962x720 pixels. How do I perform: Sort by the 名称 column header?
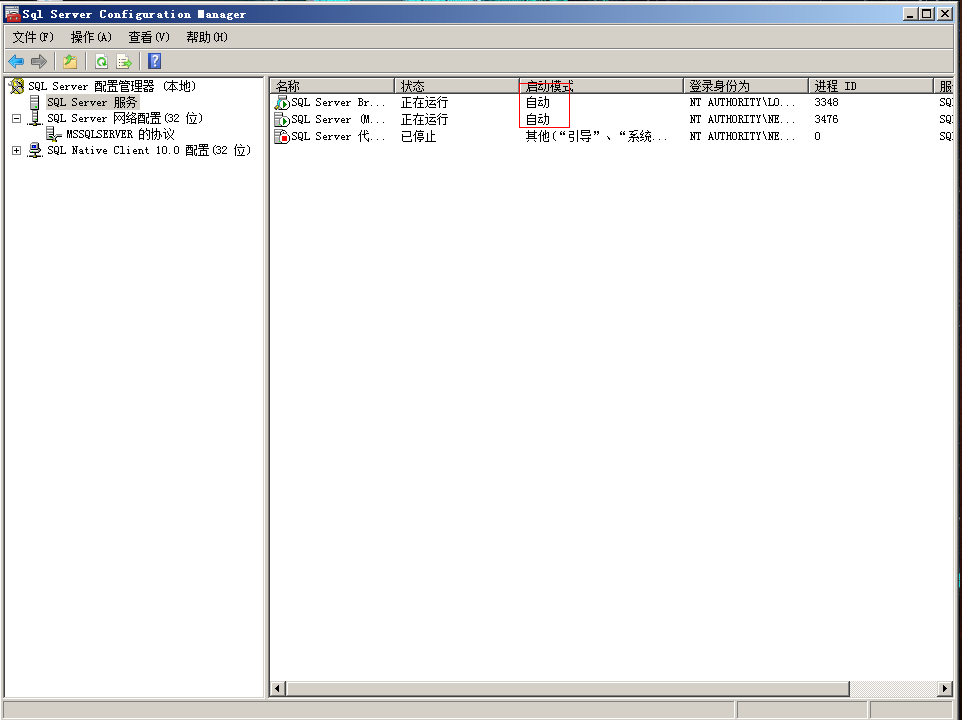pyautogui.click(x=332, y=86)
